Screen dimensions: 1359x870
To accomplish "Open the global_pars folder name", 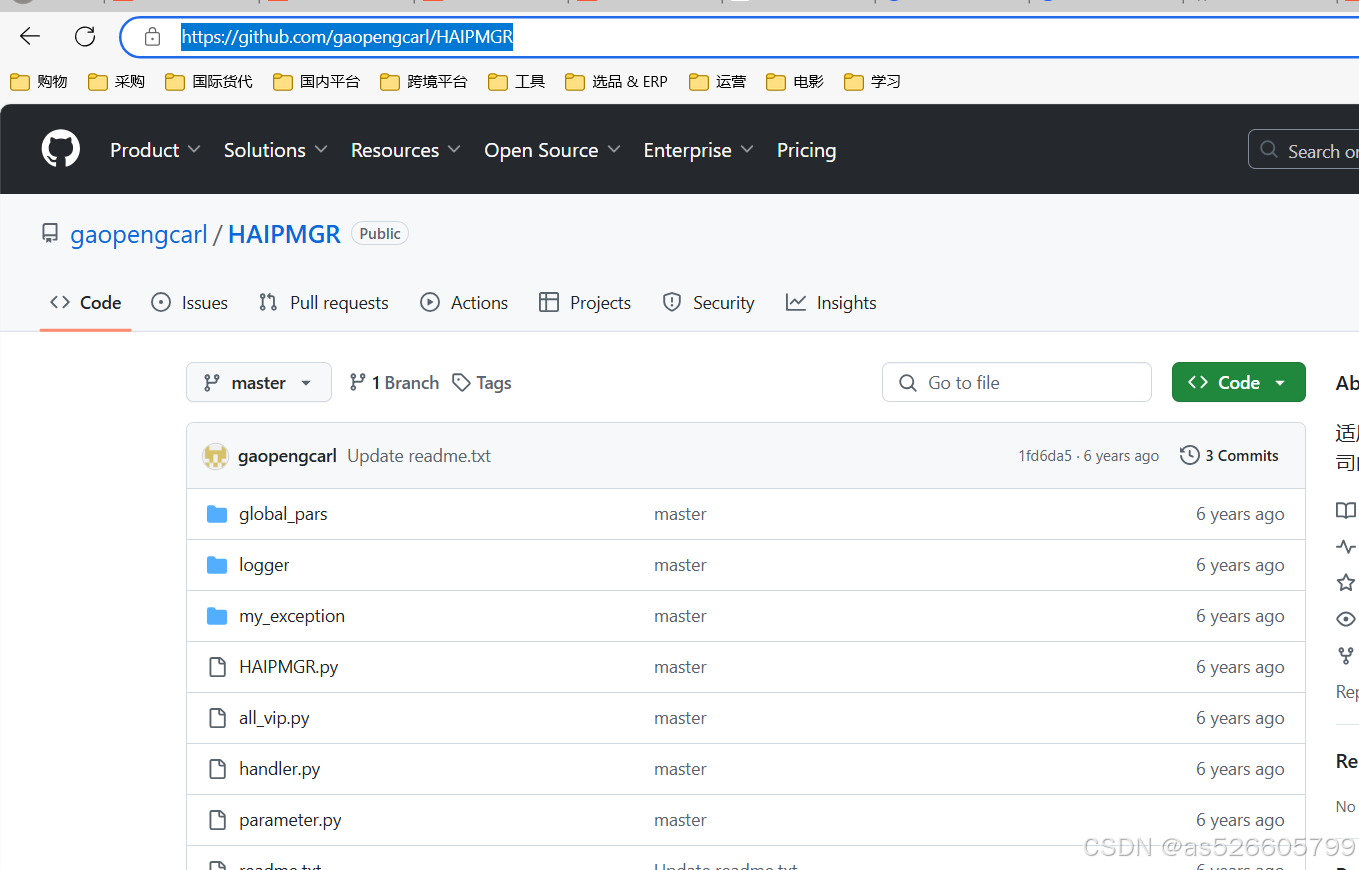I will [x=283, y=514].
